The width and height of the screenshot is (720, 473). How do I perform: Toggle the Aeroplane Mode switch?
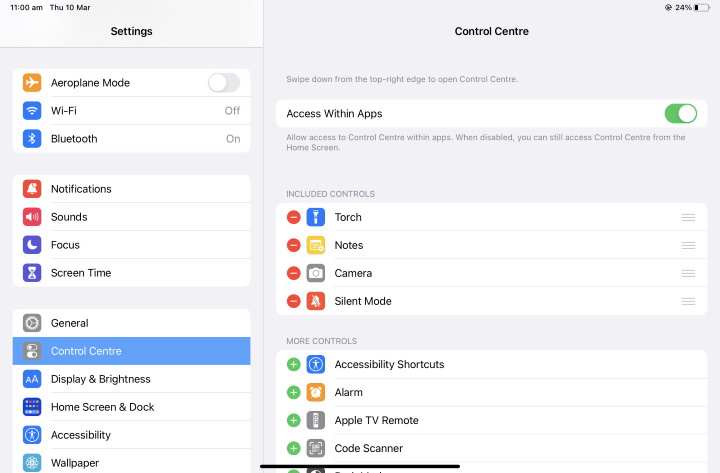tap(224, 83)
